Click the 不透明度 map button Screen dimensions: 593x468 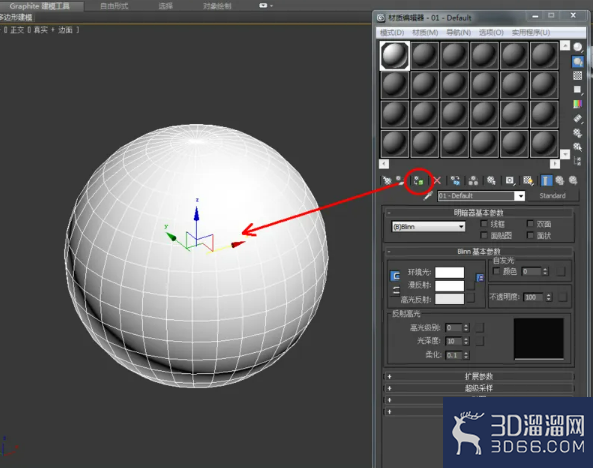click(563, 297)
